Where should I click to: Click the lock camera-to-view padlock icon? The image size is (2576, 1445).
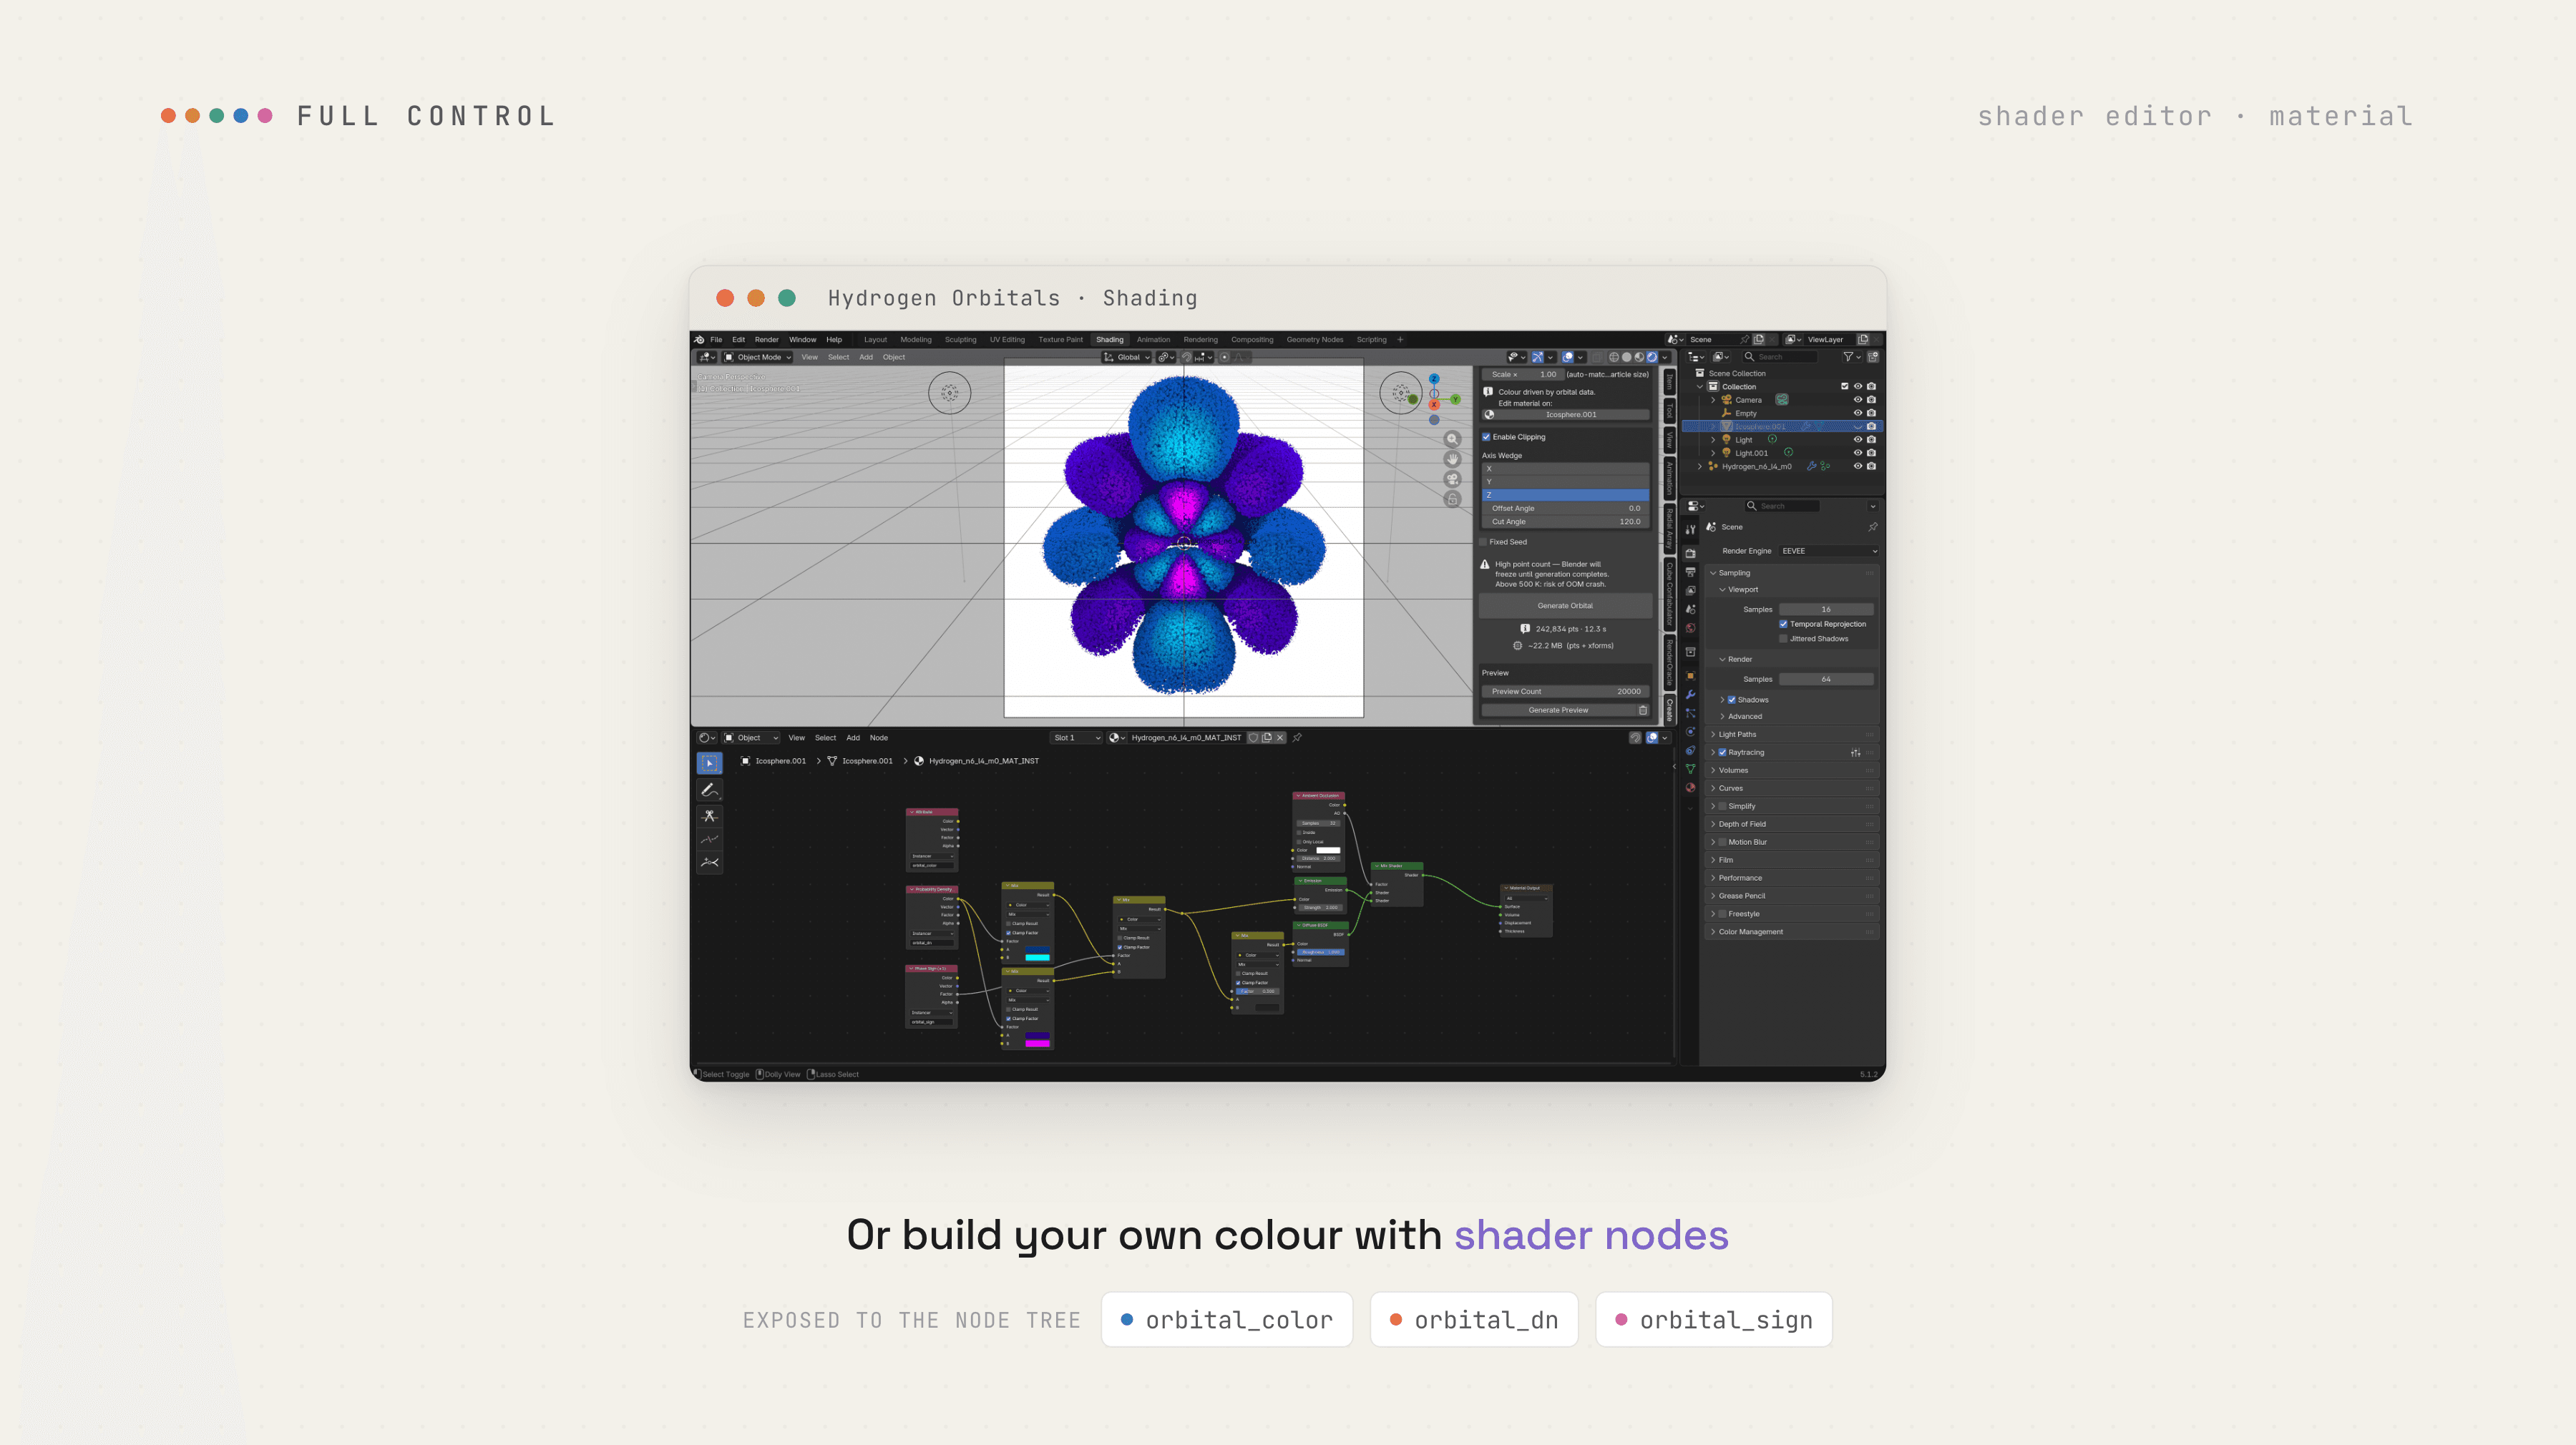(1453, 499)
